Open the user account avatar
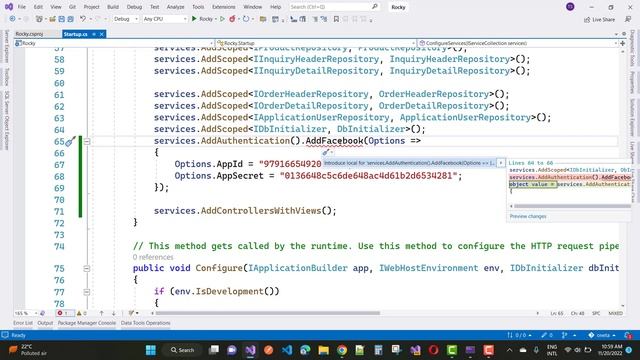640x360 pixels. coord(570,7)
